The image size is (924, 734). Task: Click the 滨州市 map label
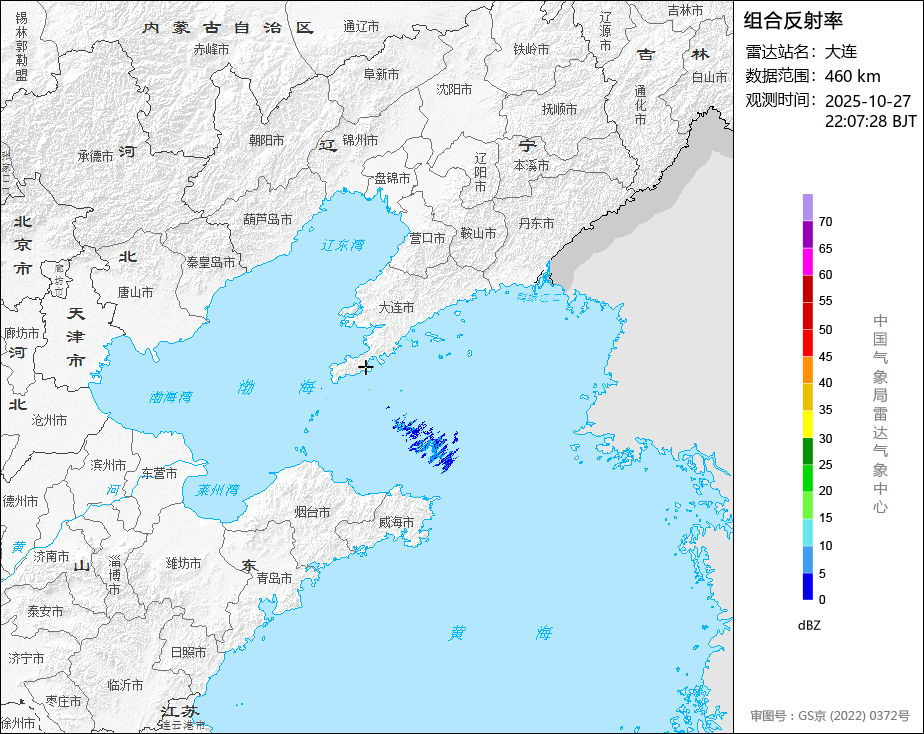click(108, 465)
